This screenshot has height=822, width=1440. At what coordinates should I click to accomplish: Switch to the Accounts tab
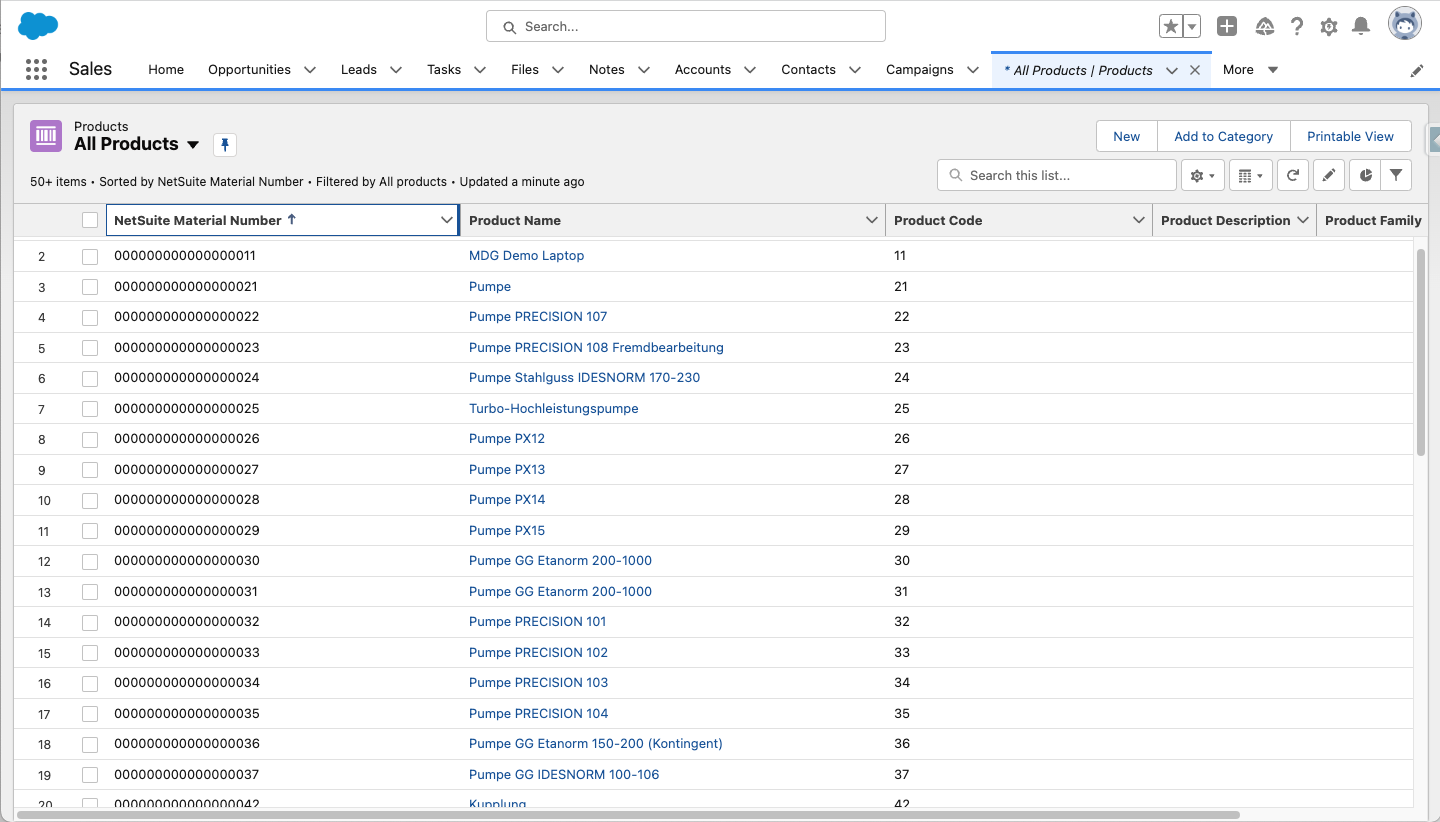pyautogui.click(x=703, y=70)
